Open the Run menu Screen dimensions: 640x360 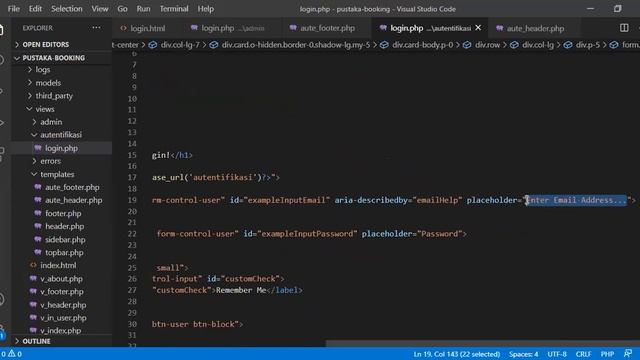tap(143, 9)
